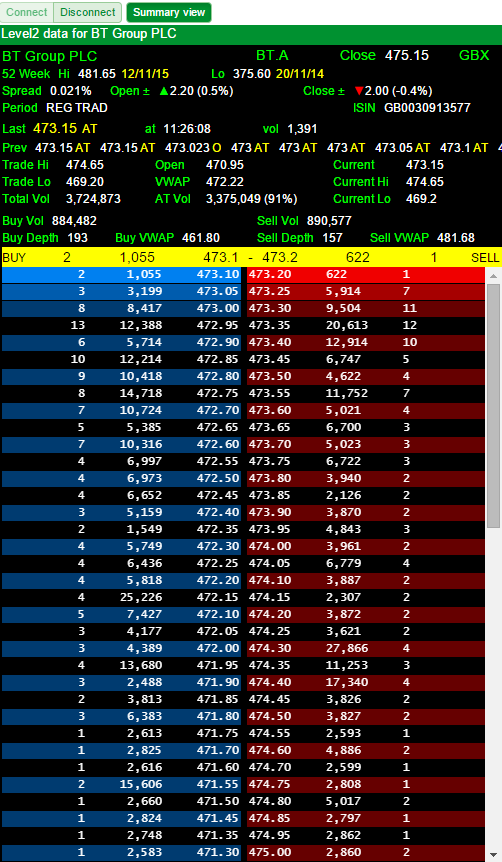This screenshot has width=502, height=862.
Task: Click the Buy Vol value 884,482
Action: [74, 221]
